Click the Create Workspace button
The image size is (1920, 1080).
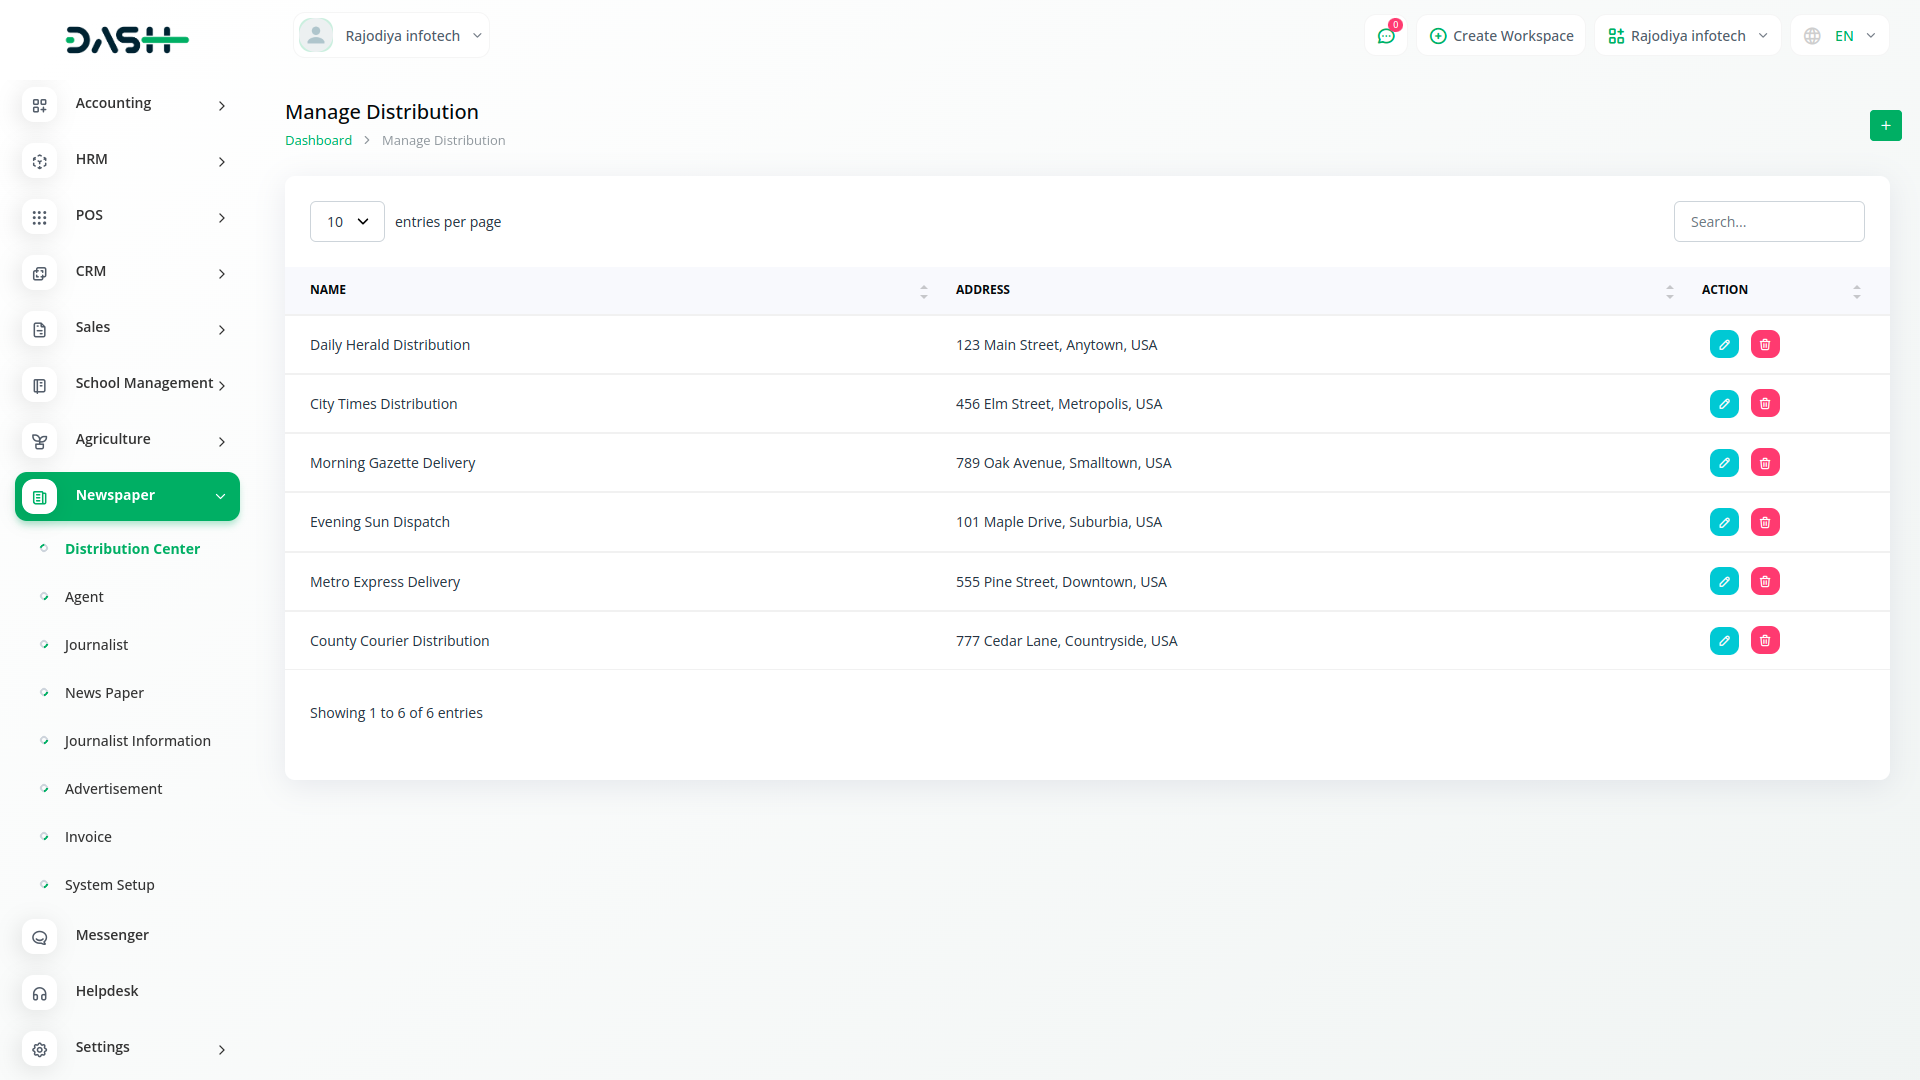pos(1501,36)
